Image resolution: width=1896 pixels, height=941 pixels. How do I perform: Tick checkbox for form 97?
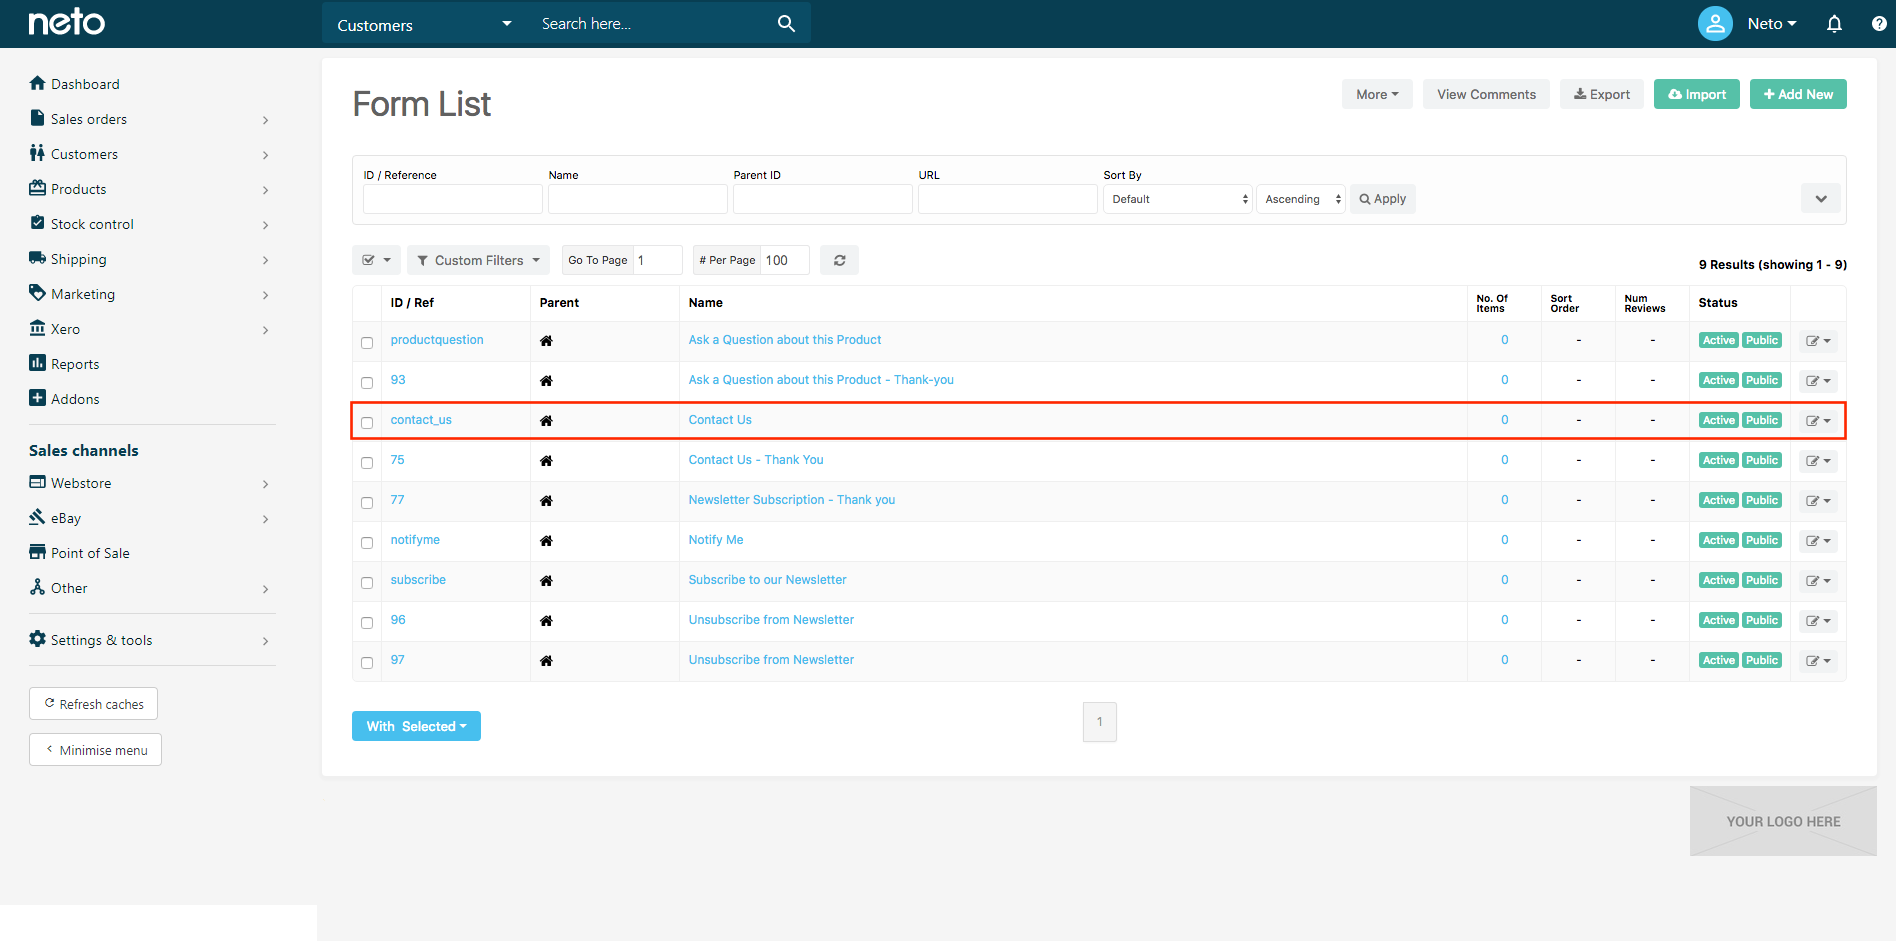[x=367, y=663]
